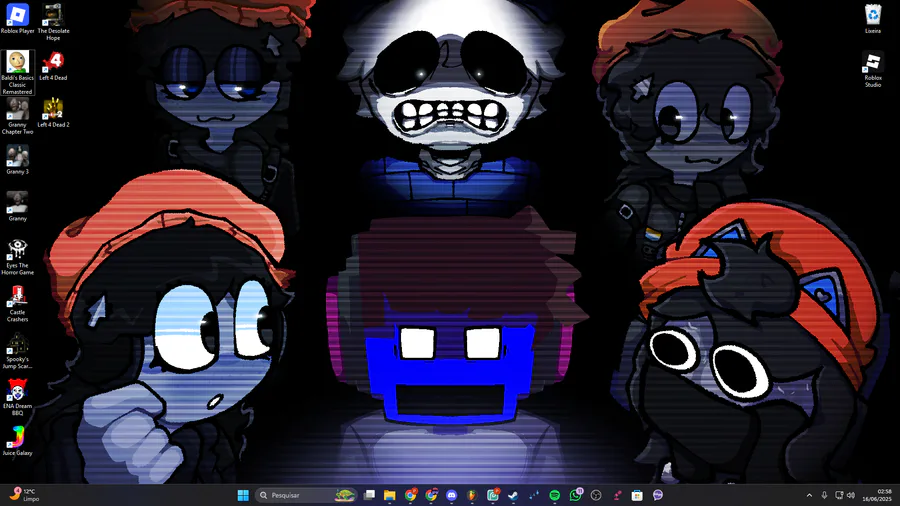The height and width of the screenshot is (506, 900).
Task: Open the green taskbar app with badge
Action: (x=493, y=495)
